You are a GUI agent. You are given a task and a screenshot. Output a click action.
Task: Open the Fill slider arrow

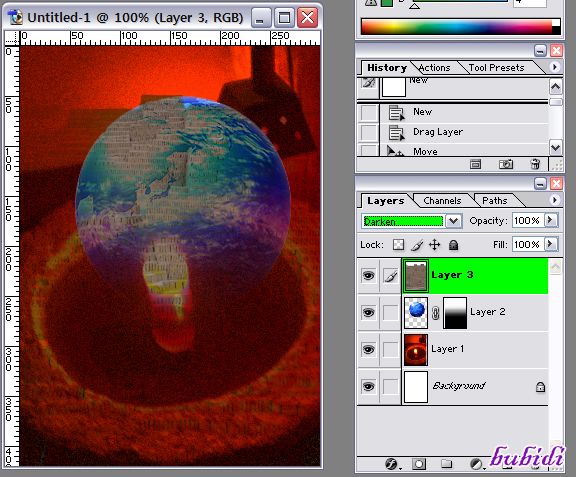[x=550, y=244]
